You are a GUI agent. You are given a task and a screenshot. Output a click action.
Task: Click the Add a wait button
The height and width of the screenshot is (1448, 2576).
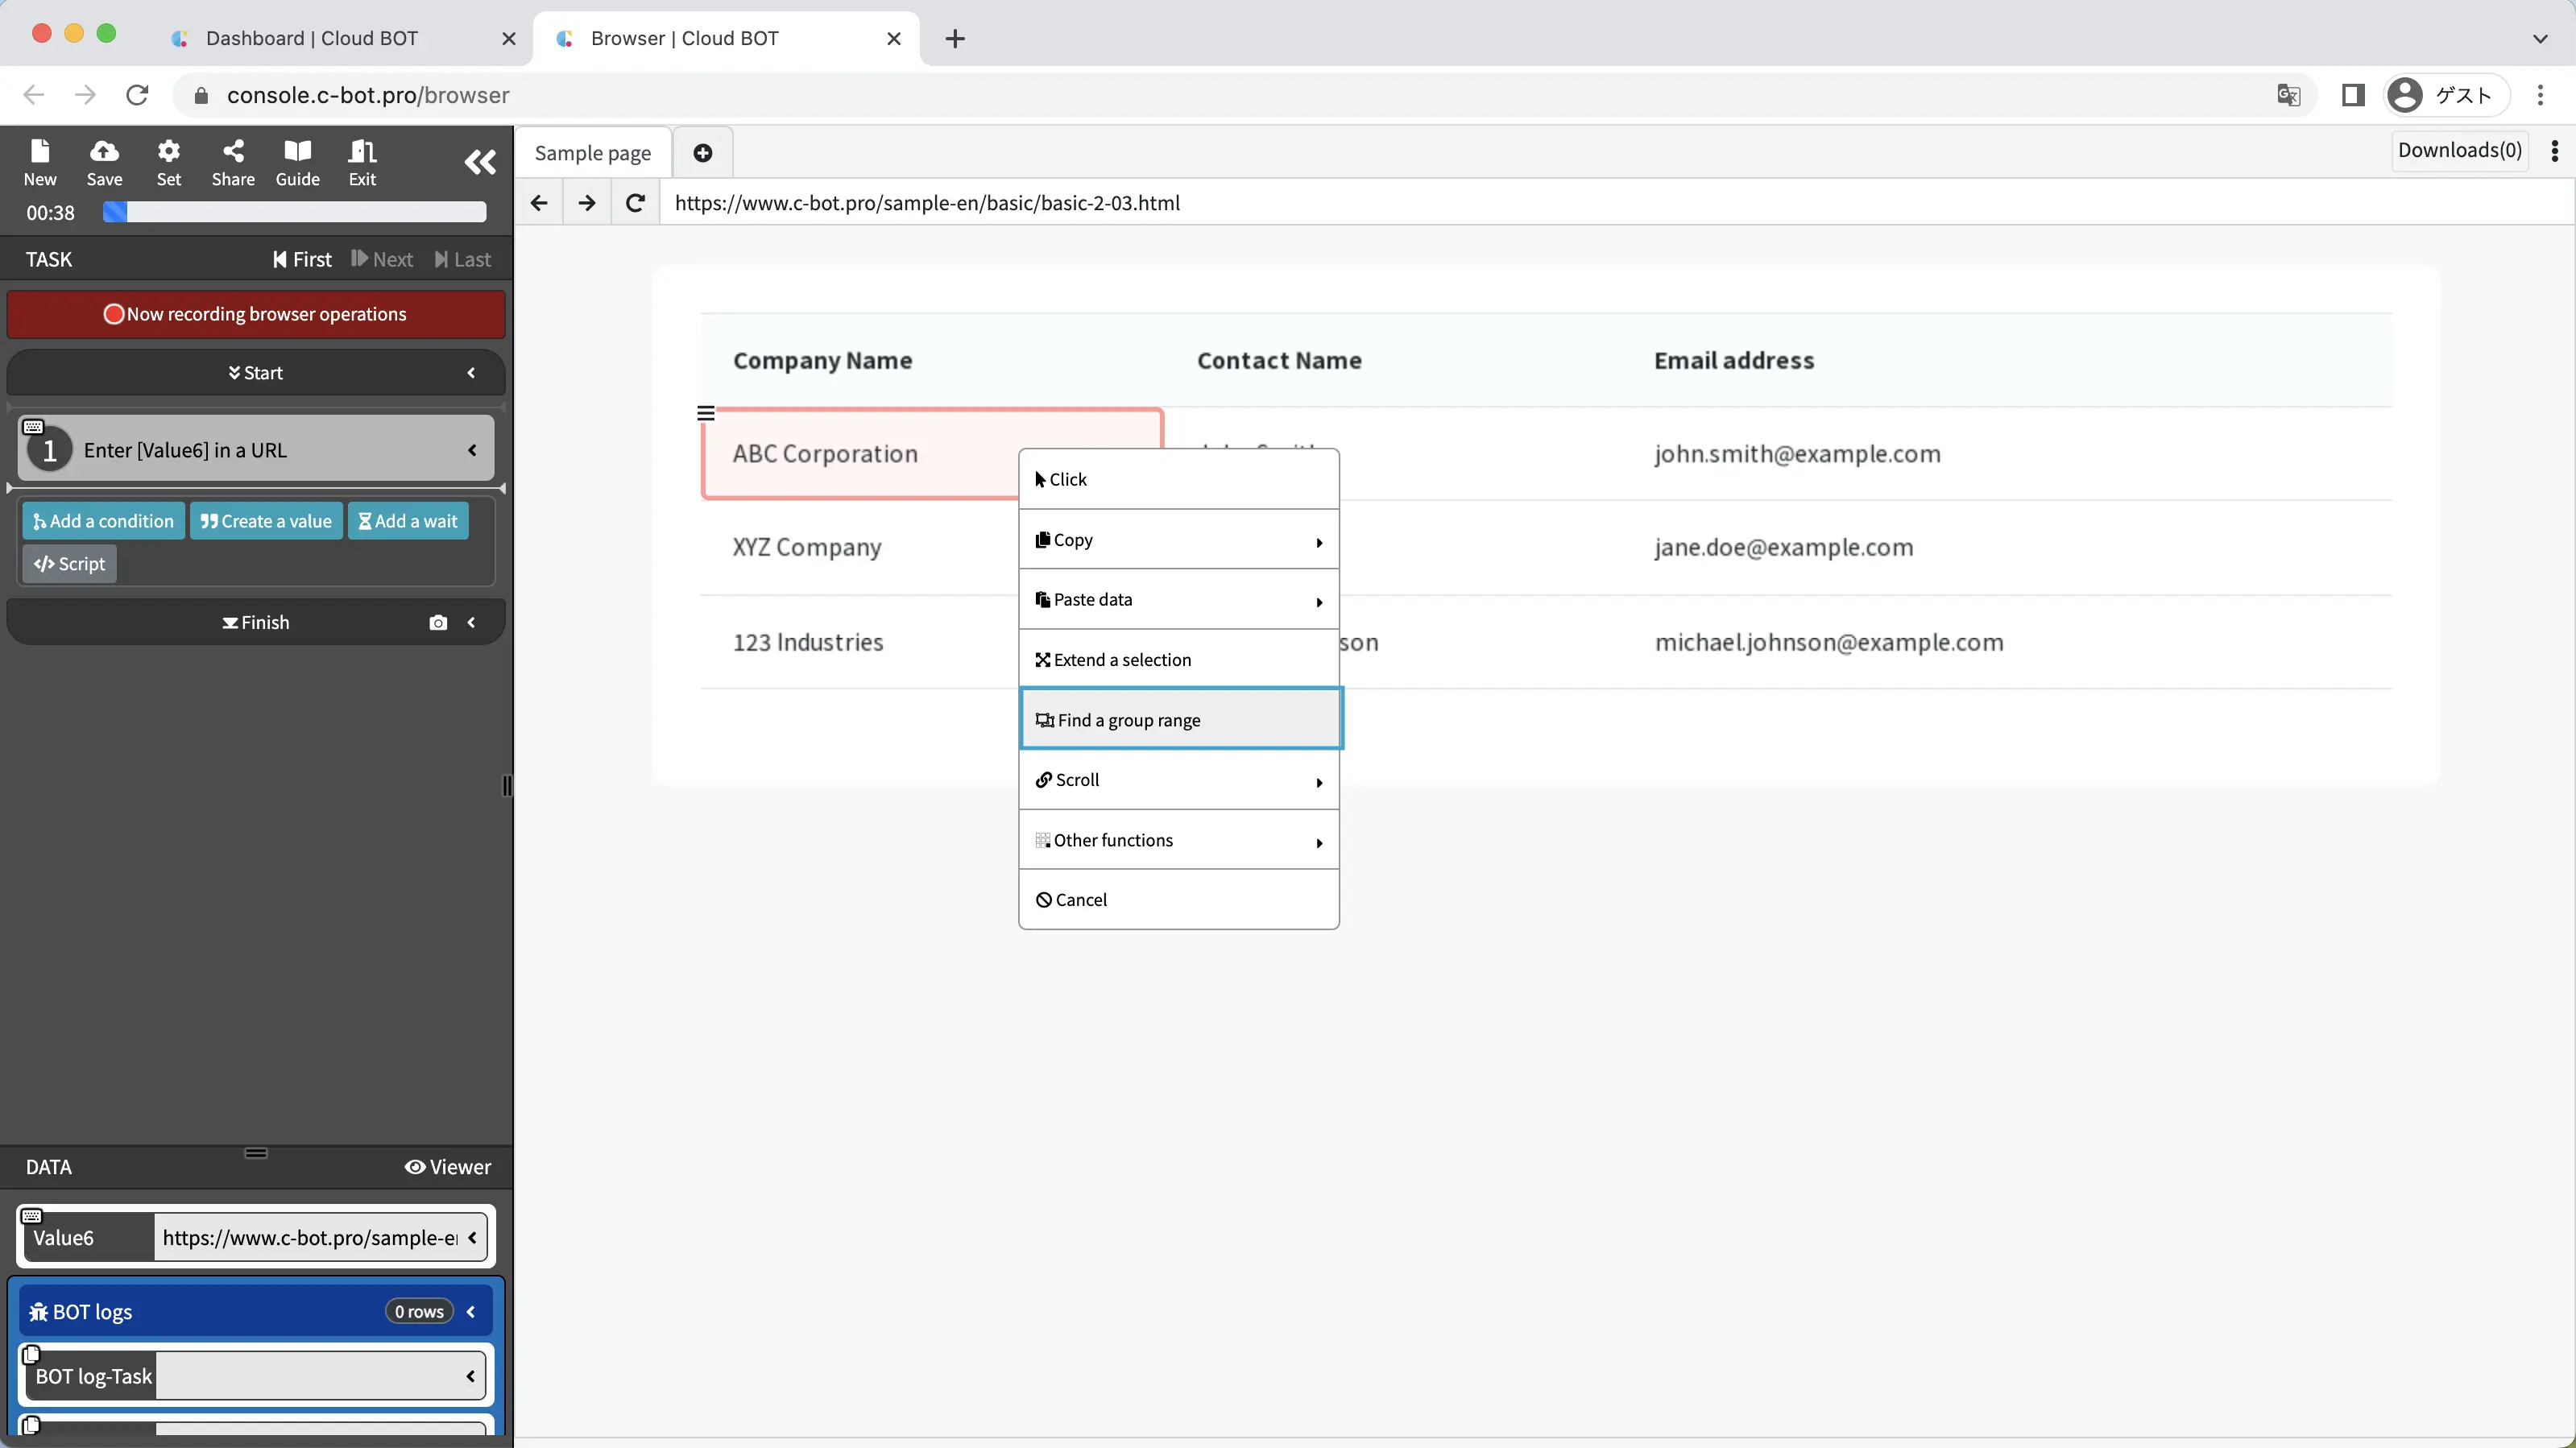click(x=407, y=520)
